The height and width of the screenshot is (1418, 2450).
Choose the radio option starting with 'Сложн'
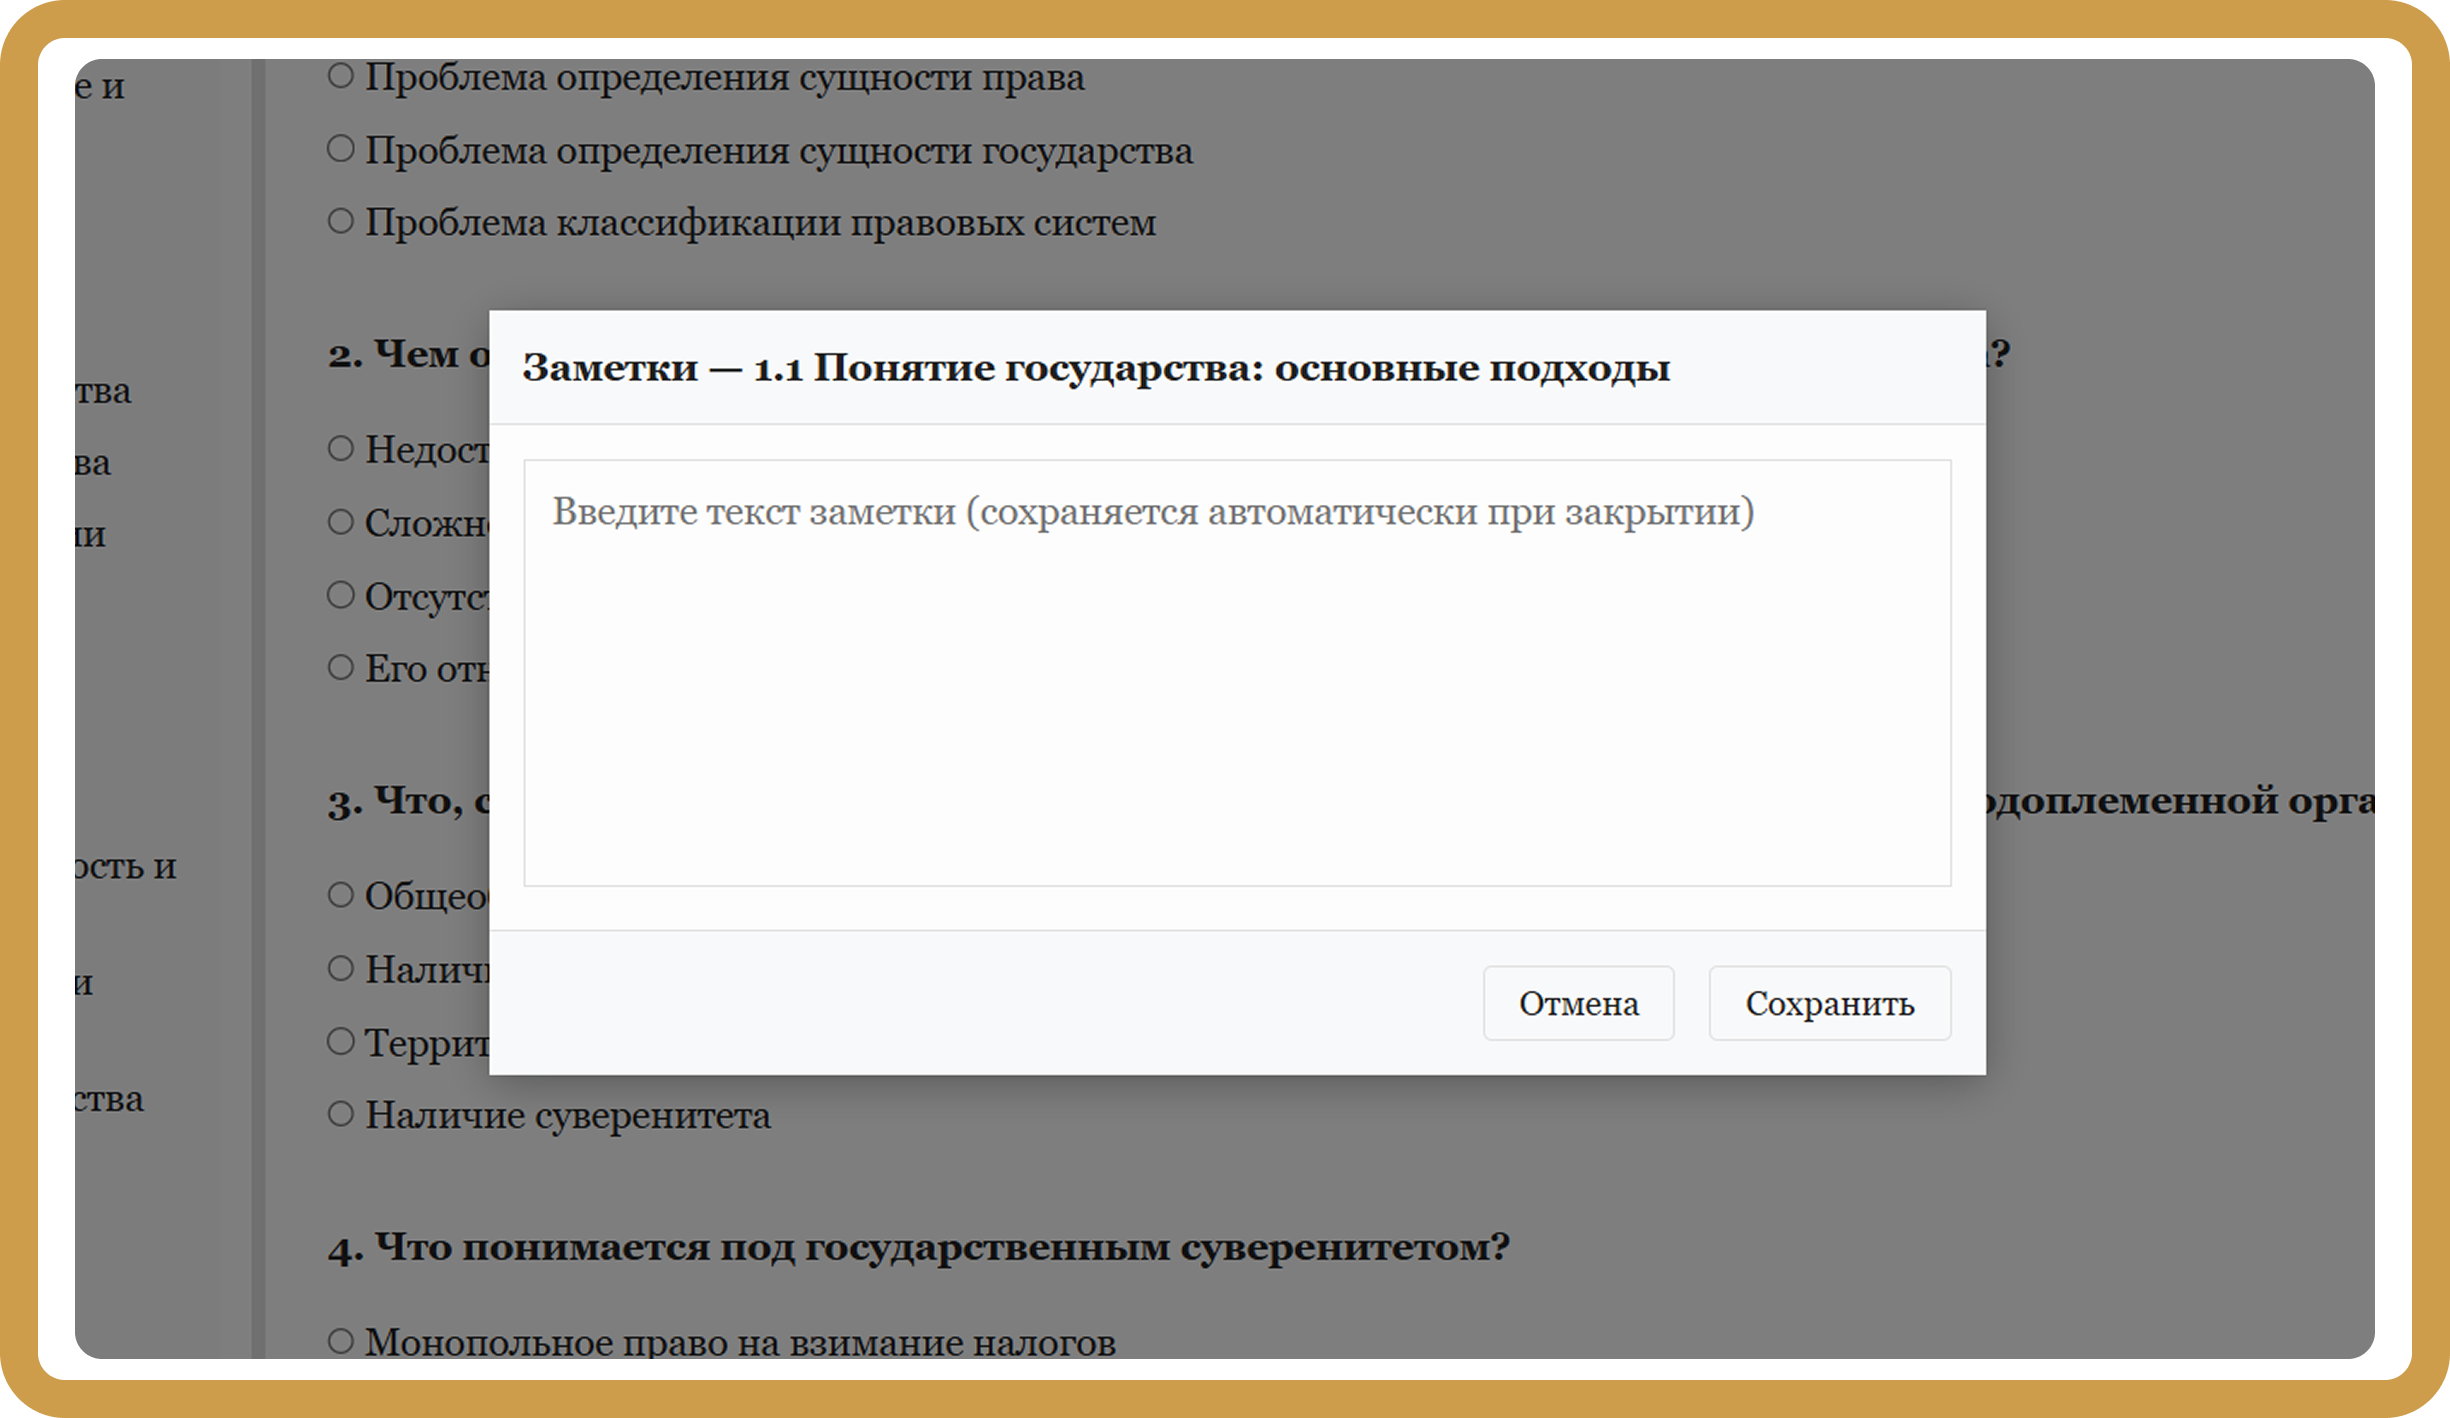coord(341,522)
